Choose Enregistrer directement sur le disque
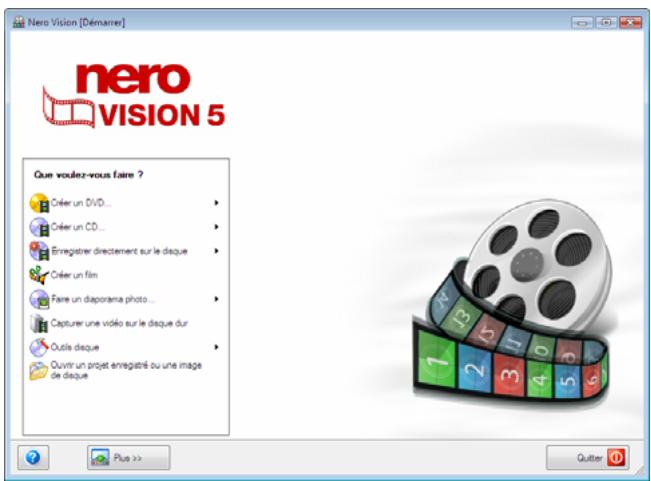 pos(119,251)
